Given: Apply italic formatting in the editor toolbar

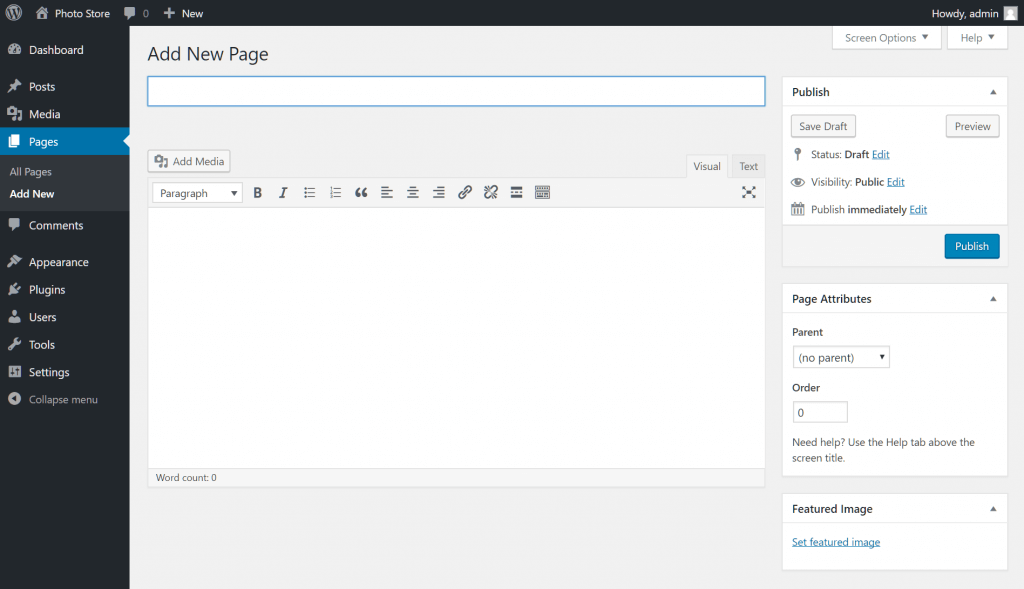Looking at the screenshot, I should pos(283,192).
